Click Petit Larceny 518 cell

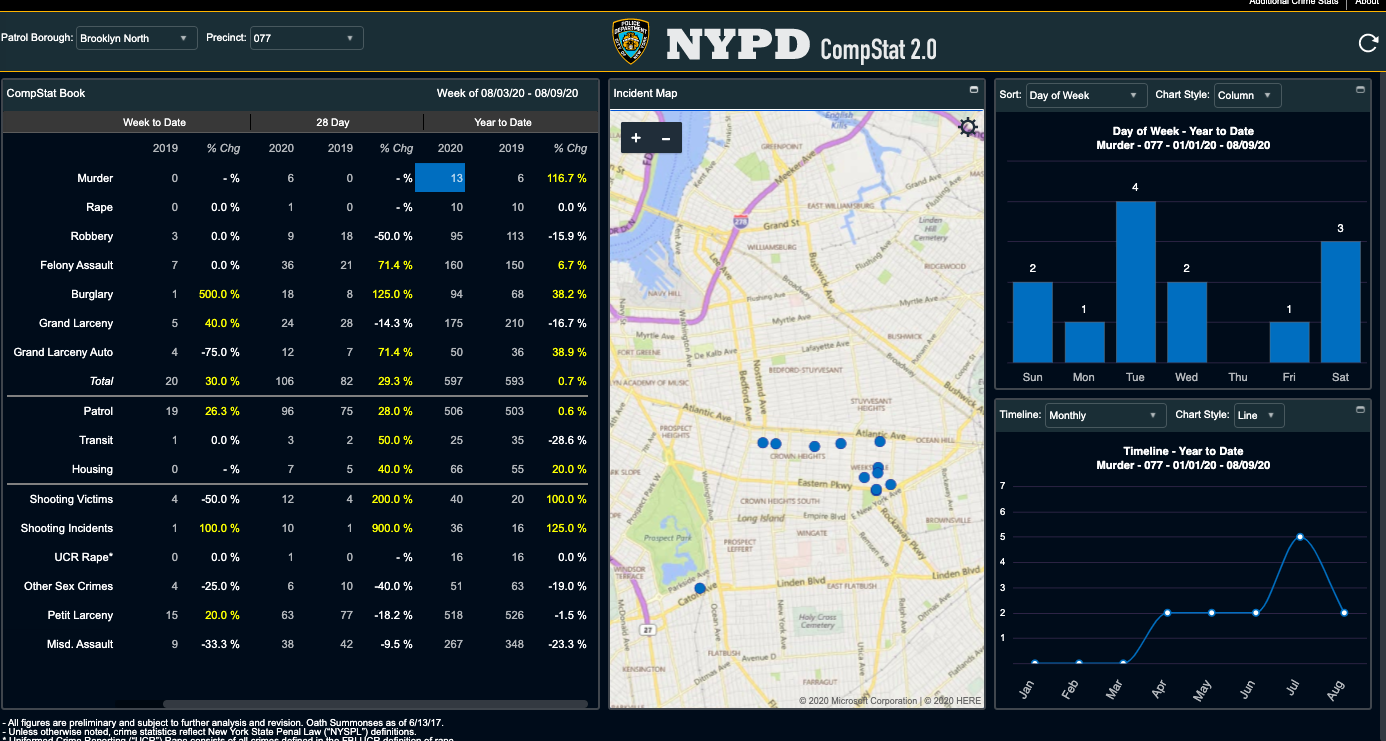454,615
